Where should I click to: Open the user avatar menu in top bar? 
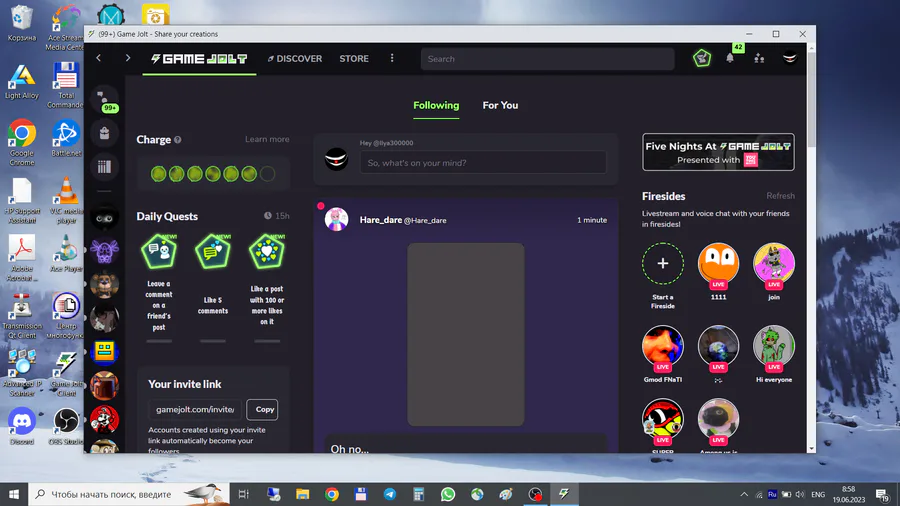790,58
